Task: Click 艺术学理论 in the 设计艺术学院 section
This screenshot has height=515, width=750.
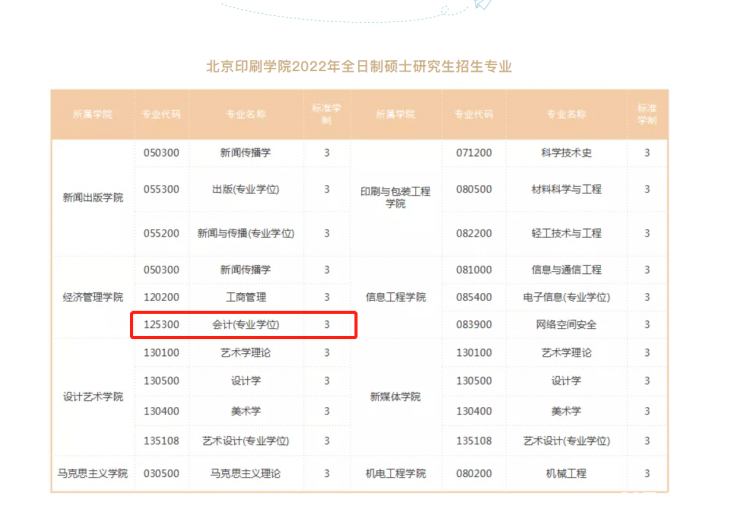Action: (246, 353)
